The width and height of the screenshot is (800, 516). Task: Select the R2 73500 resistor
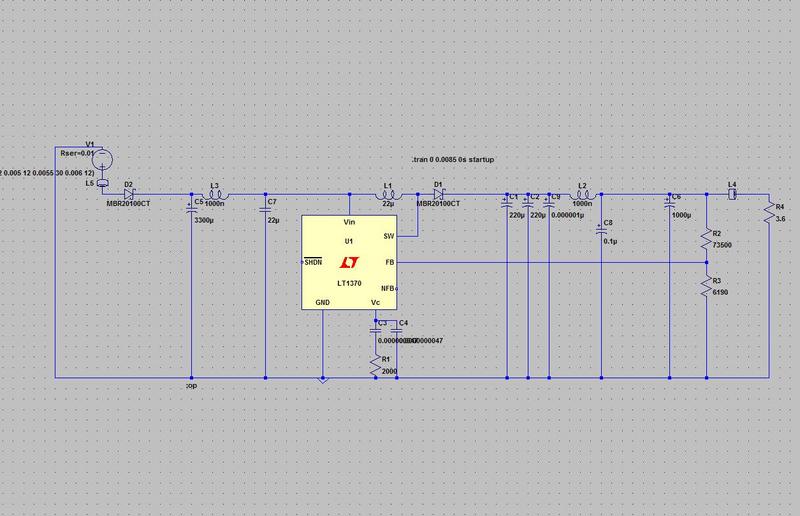tap(707, 240)
